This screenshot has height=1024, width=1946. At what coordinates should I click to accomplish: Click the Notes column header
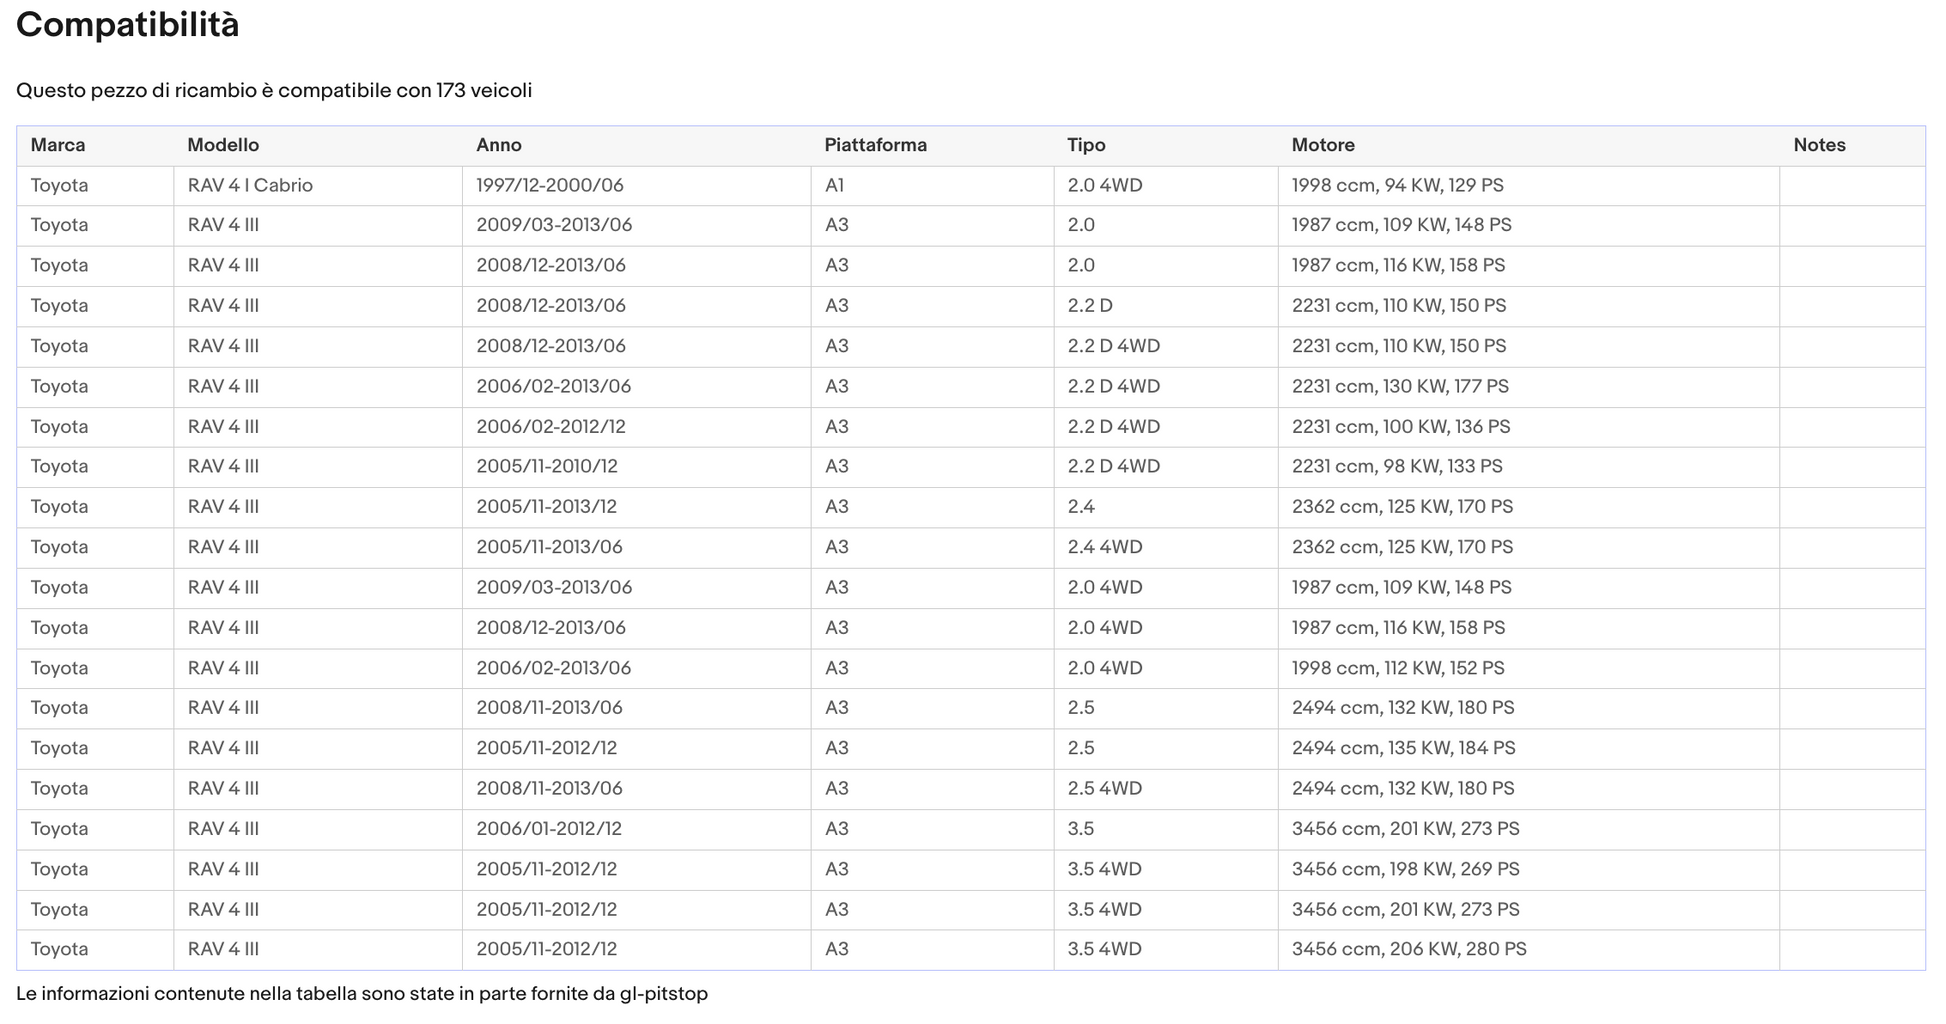pyautogui.click(x=1853, y=146)
